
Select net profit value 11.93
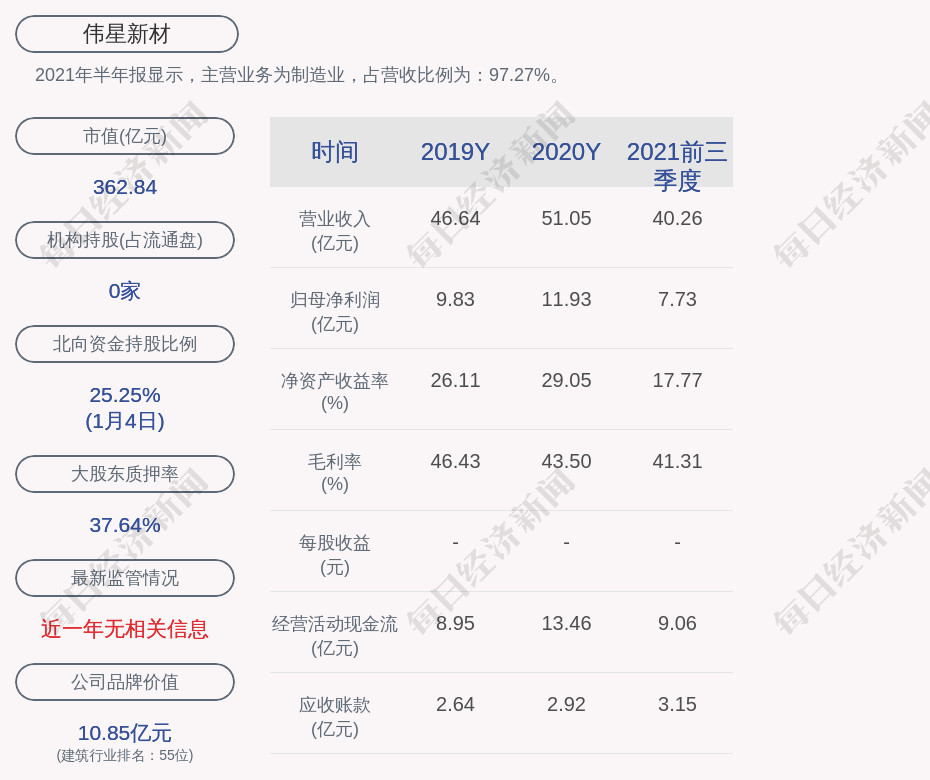coord(566,300)
